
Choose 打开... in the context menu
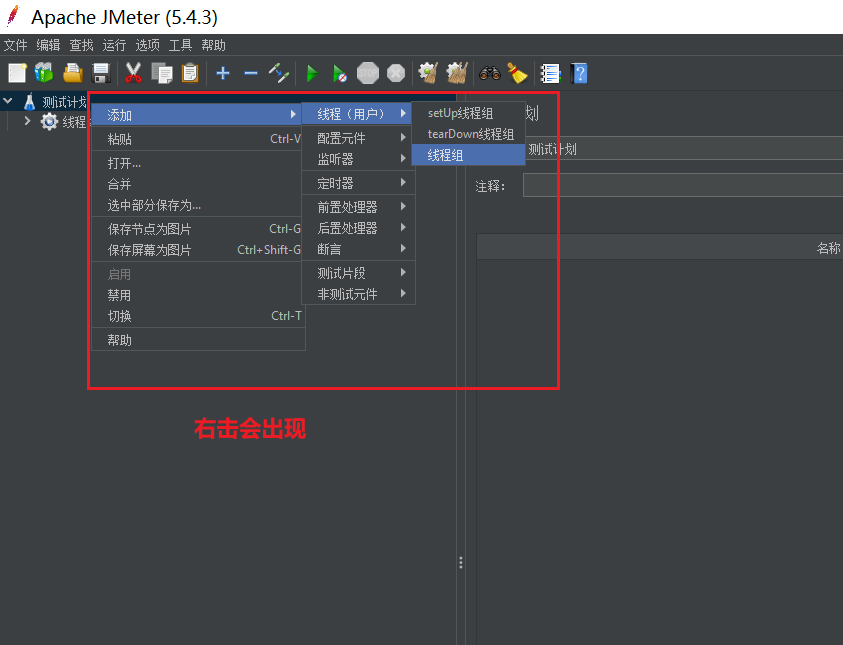pyautogui.click(x=197, y=163)
